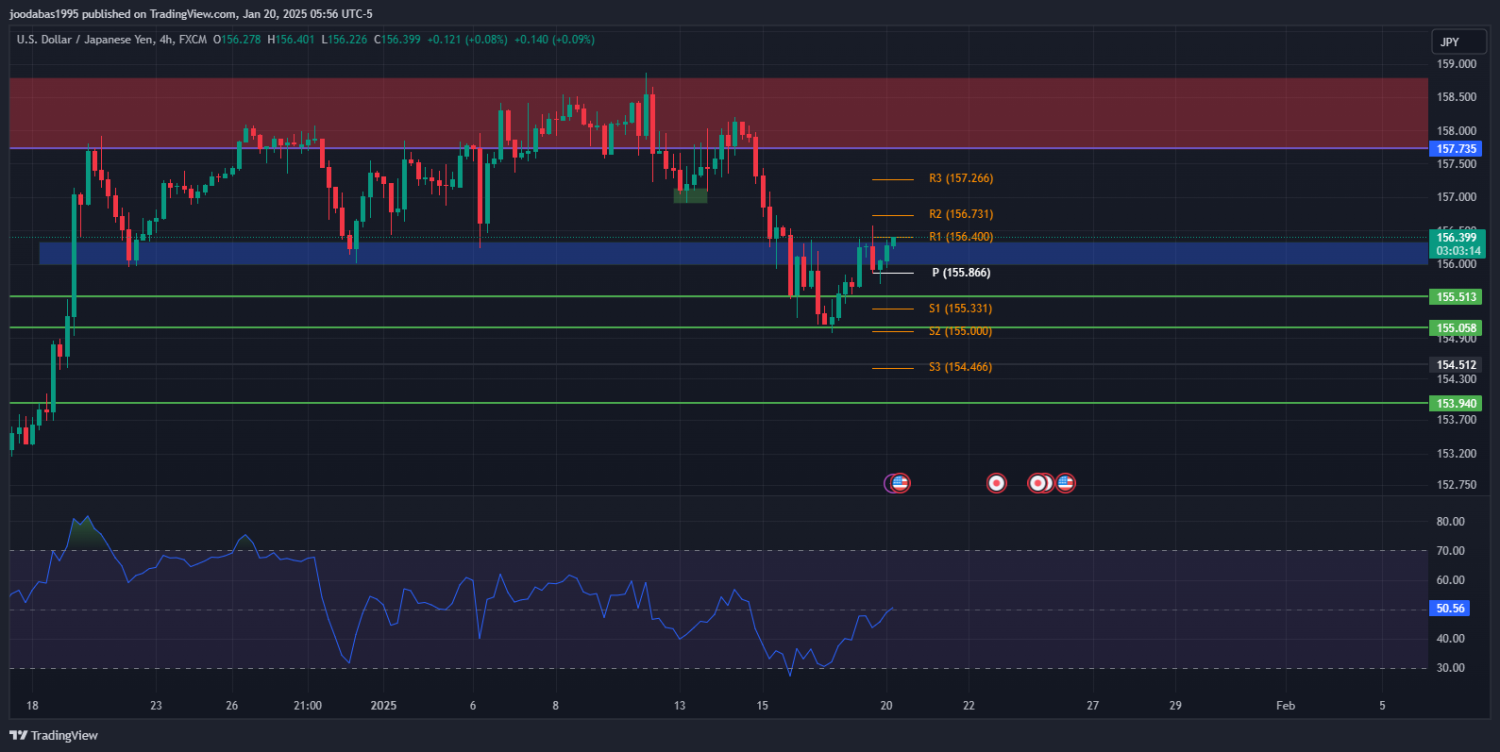Click the 153.940 green price label
1500x752 pixels.
[1456, 403]
